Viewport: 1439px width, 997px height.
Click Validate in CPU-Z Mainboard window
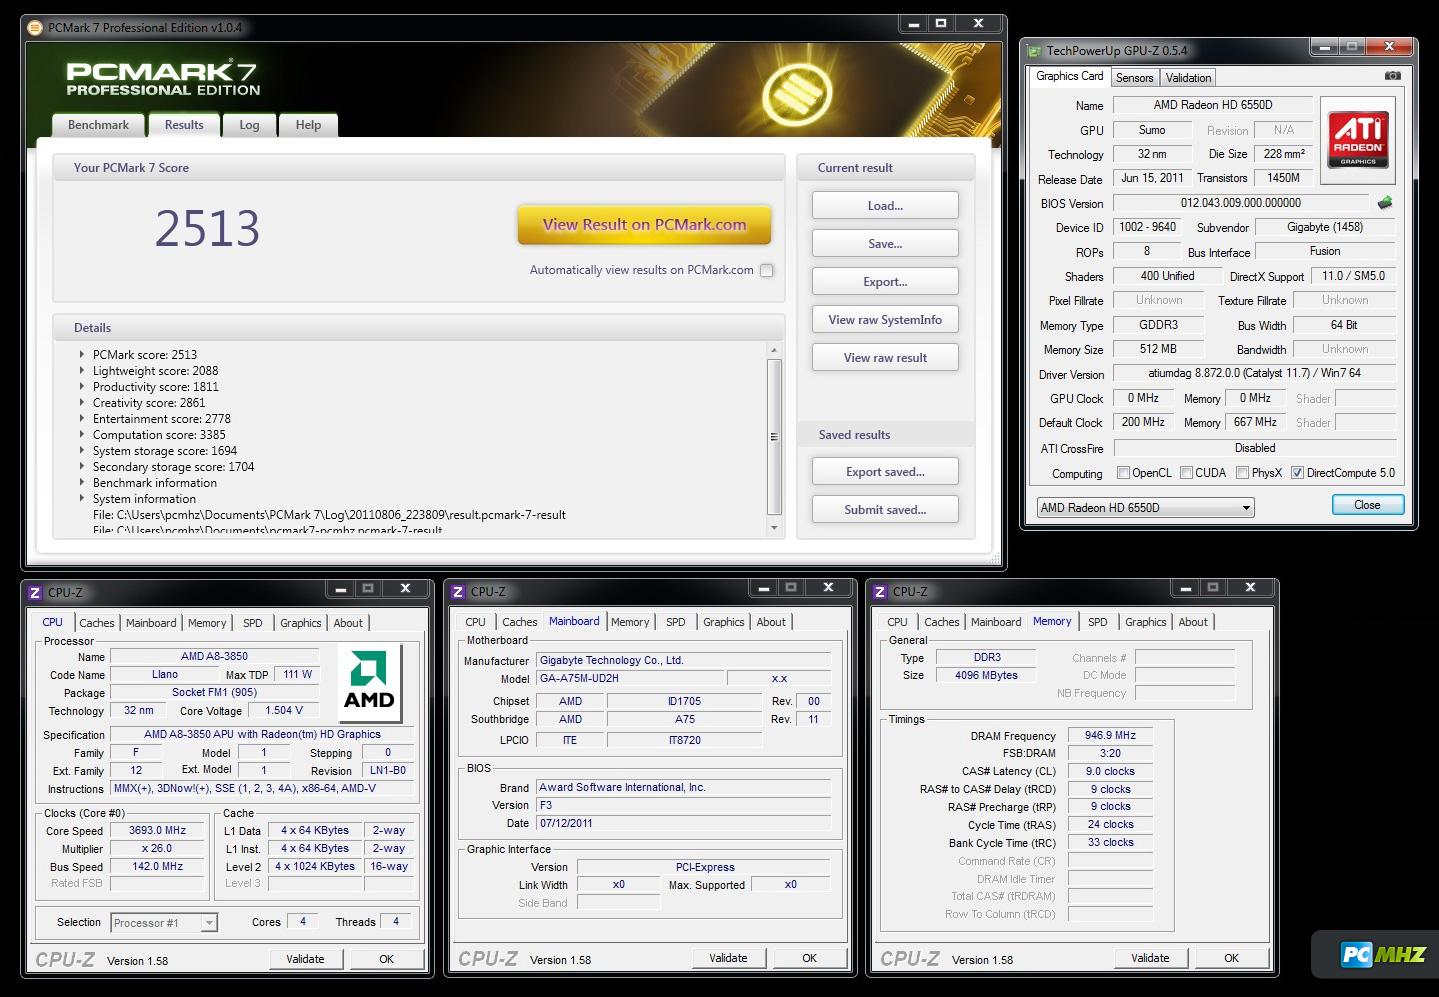(x=728, y=958)
